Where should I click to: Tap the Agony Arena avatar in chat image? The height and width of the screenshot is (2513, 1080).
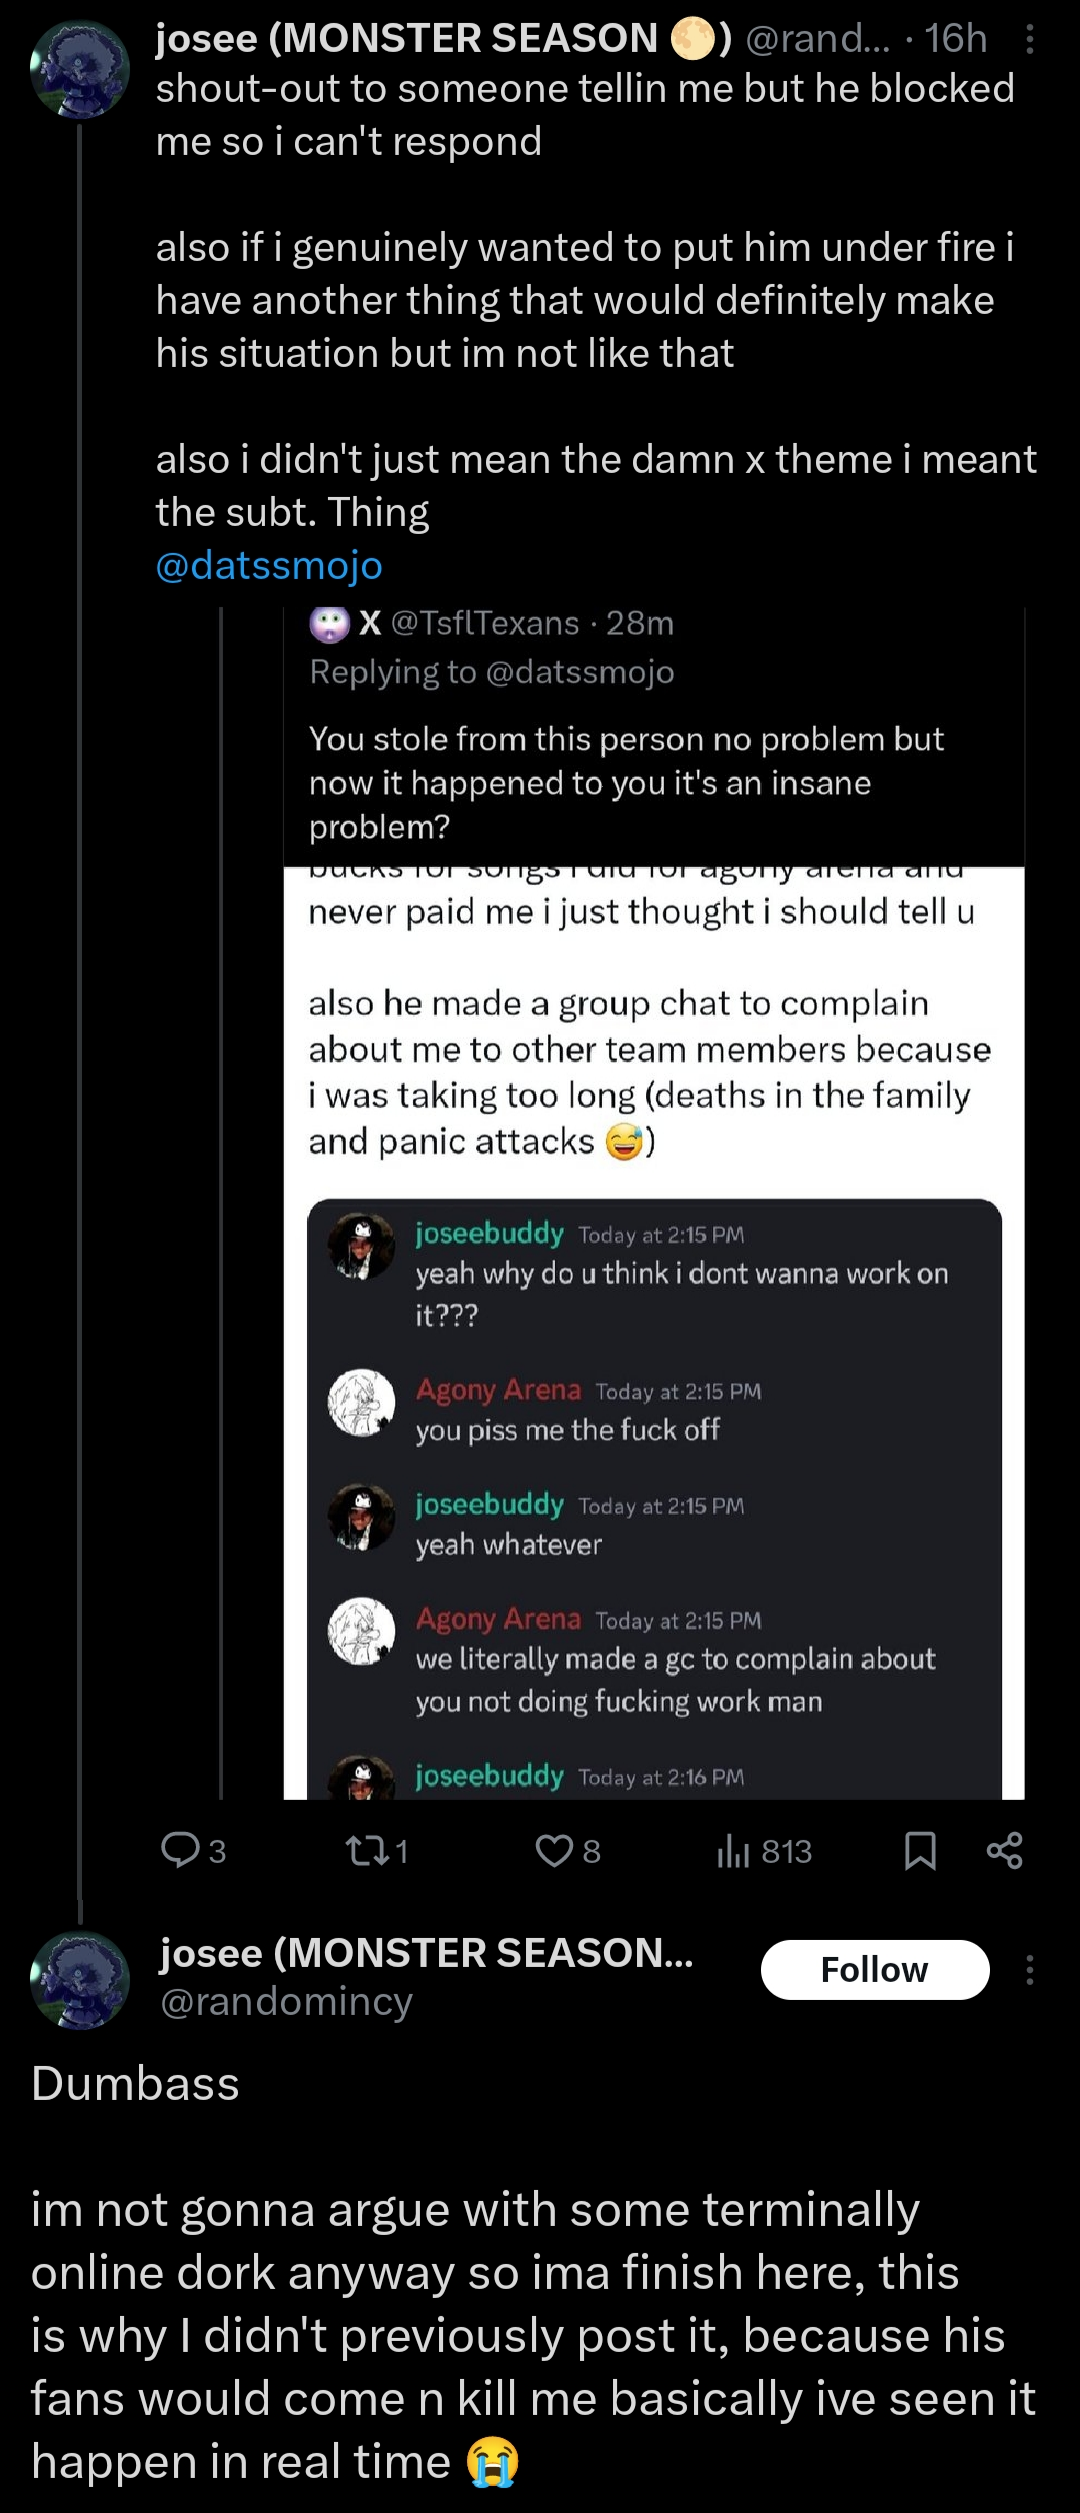(362, 1402)
